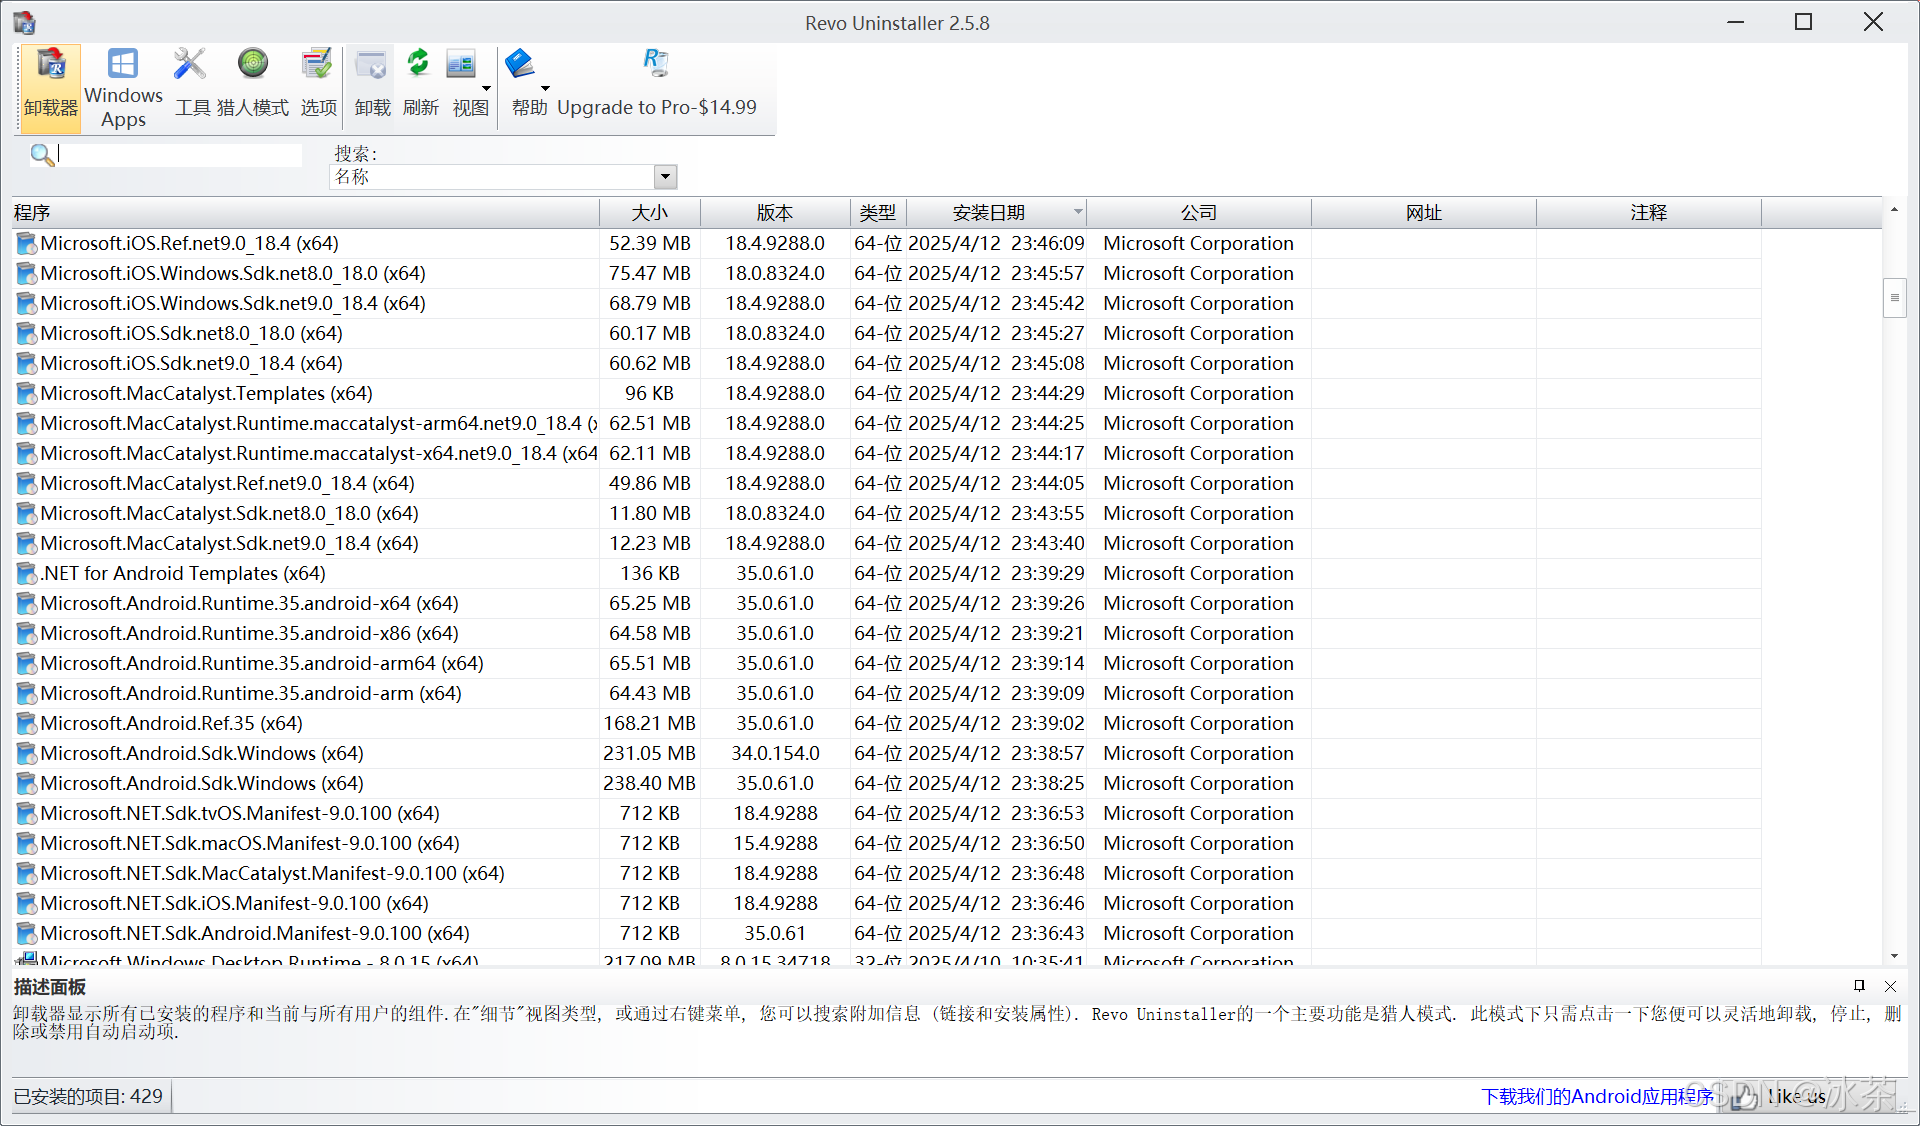Close the description panel (描述面板)
Screen dimensions: 1920x1126
[1890, 986]
